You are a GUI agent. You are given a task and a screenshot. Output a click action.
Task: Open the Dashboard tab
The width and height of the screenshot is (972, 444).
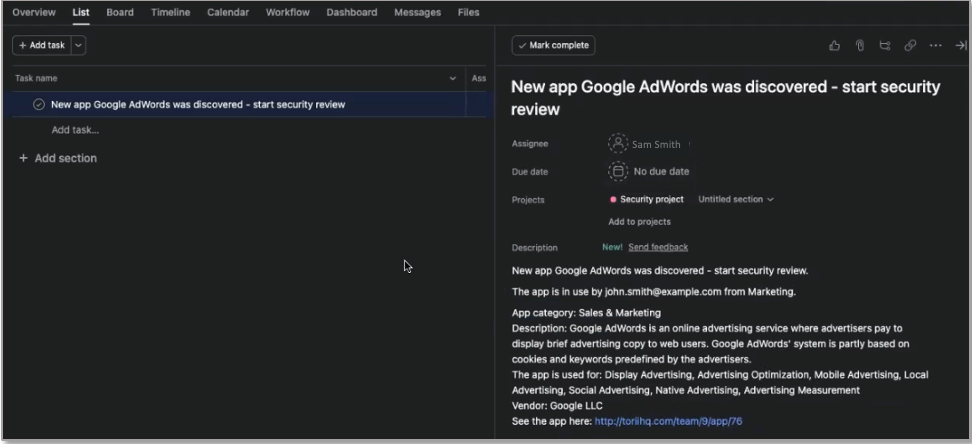coord(351,12)
